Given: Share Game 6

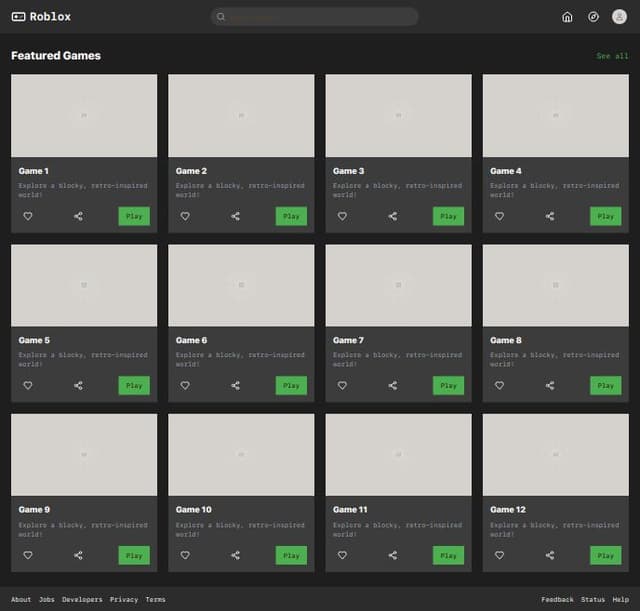Looking at the screenshot, I should pos(236,386).
